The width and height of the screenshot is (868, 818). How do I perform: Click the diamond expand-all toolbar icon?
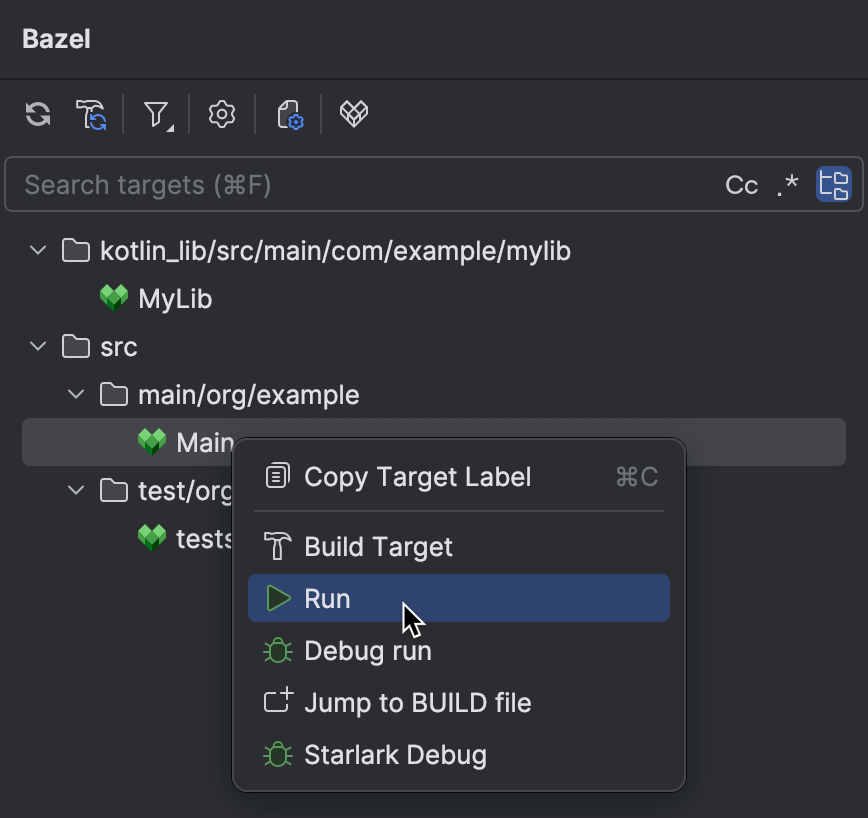click(353, 114)
